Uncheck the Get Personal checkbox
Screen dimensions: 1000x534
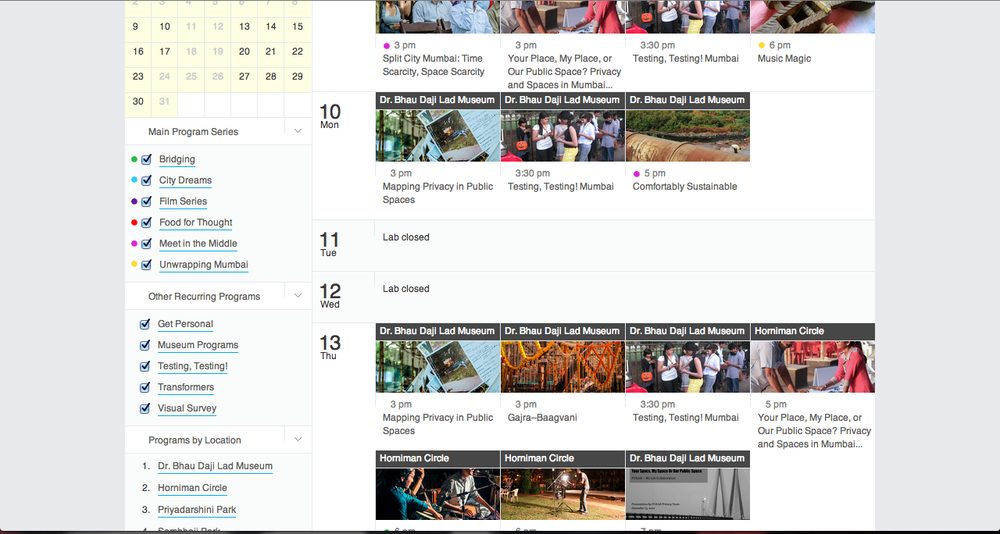tap(145, 324)
